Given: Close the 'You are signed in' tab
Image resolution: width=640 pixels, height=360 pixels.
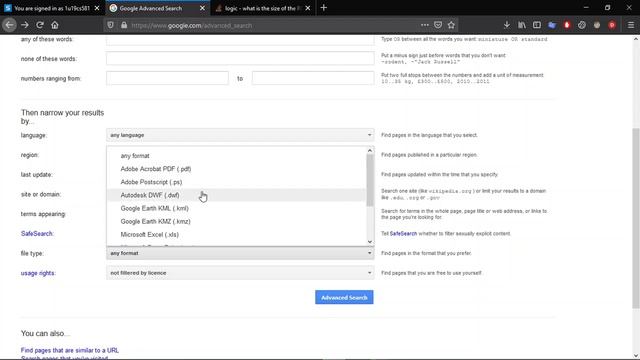Looking at the screenshot, I should pos(97,8).
